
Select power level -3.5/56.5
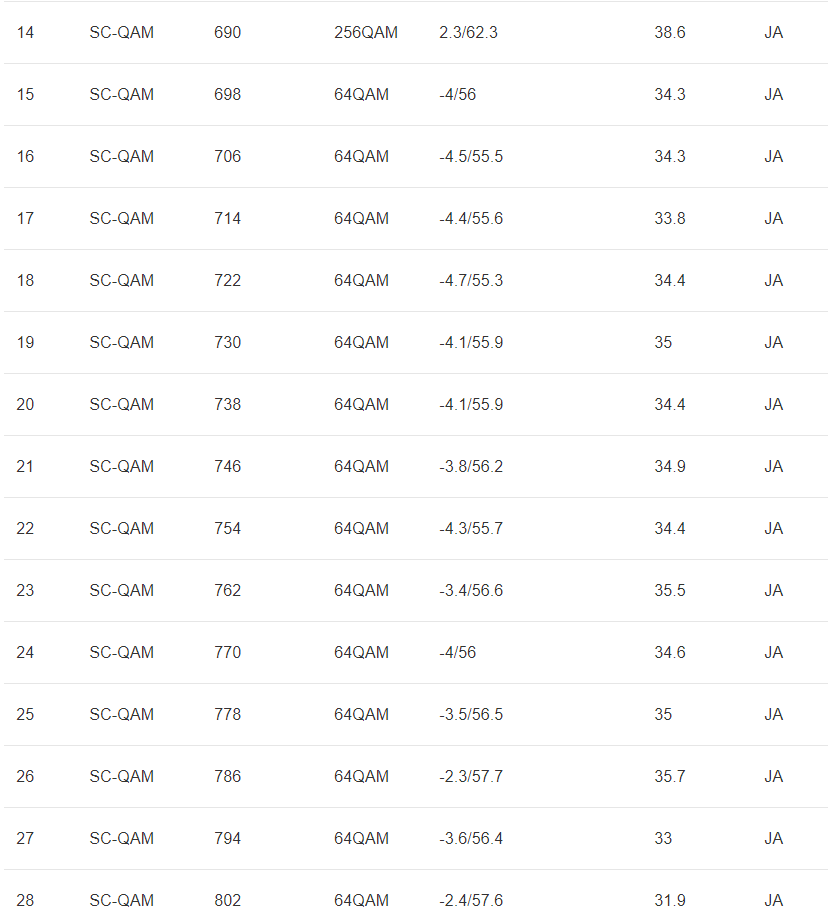(x=471, y=715)
